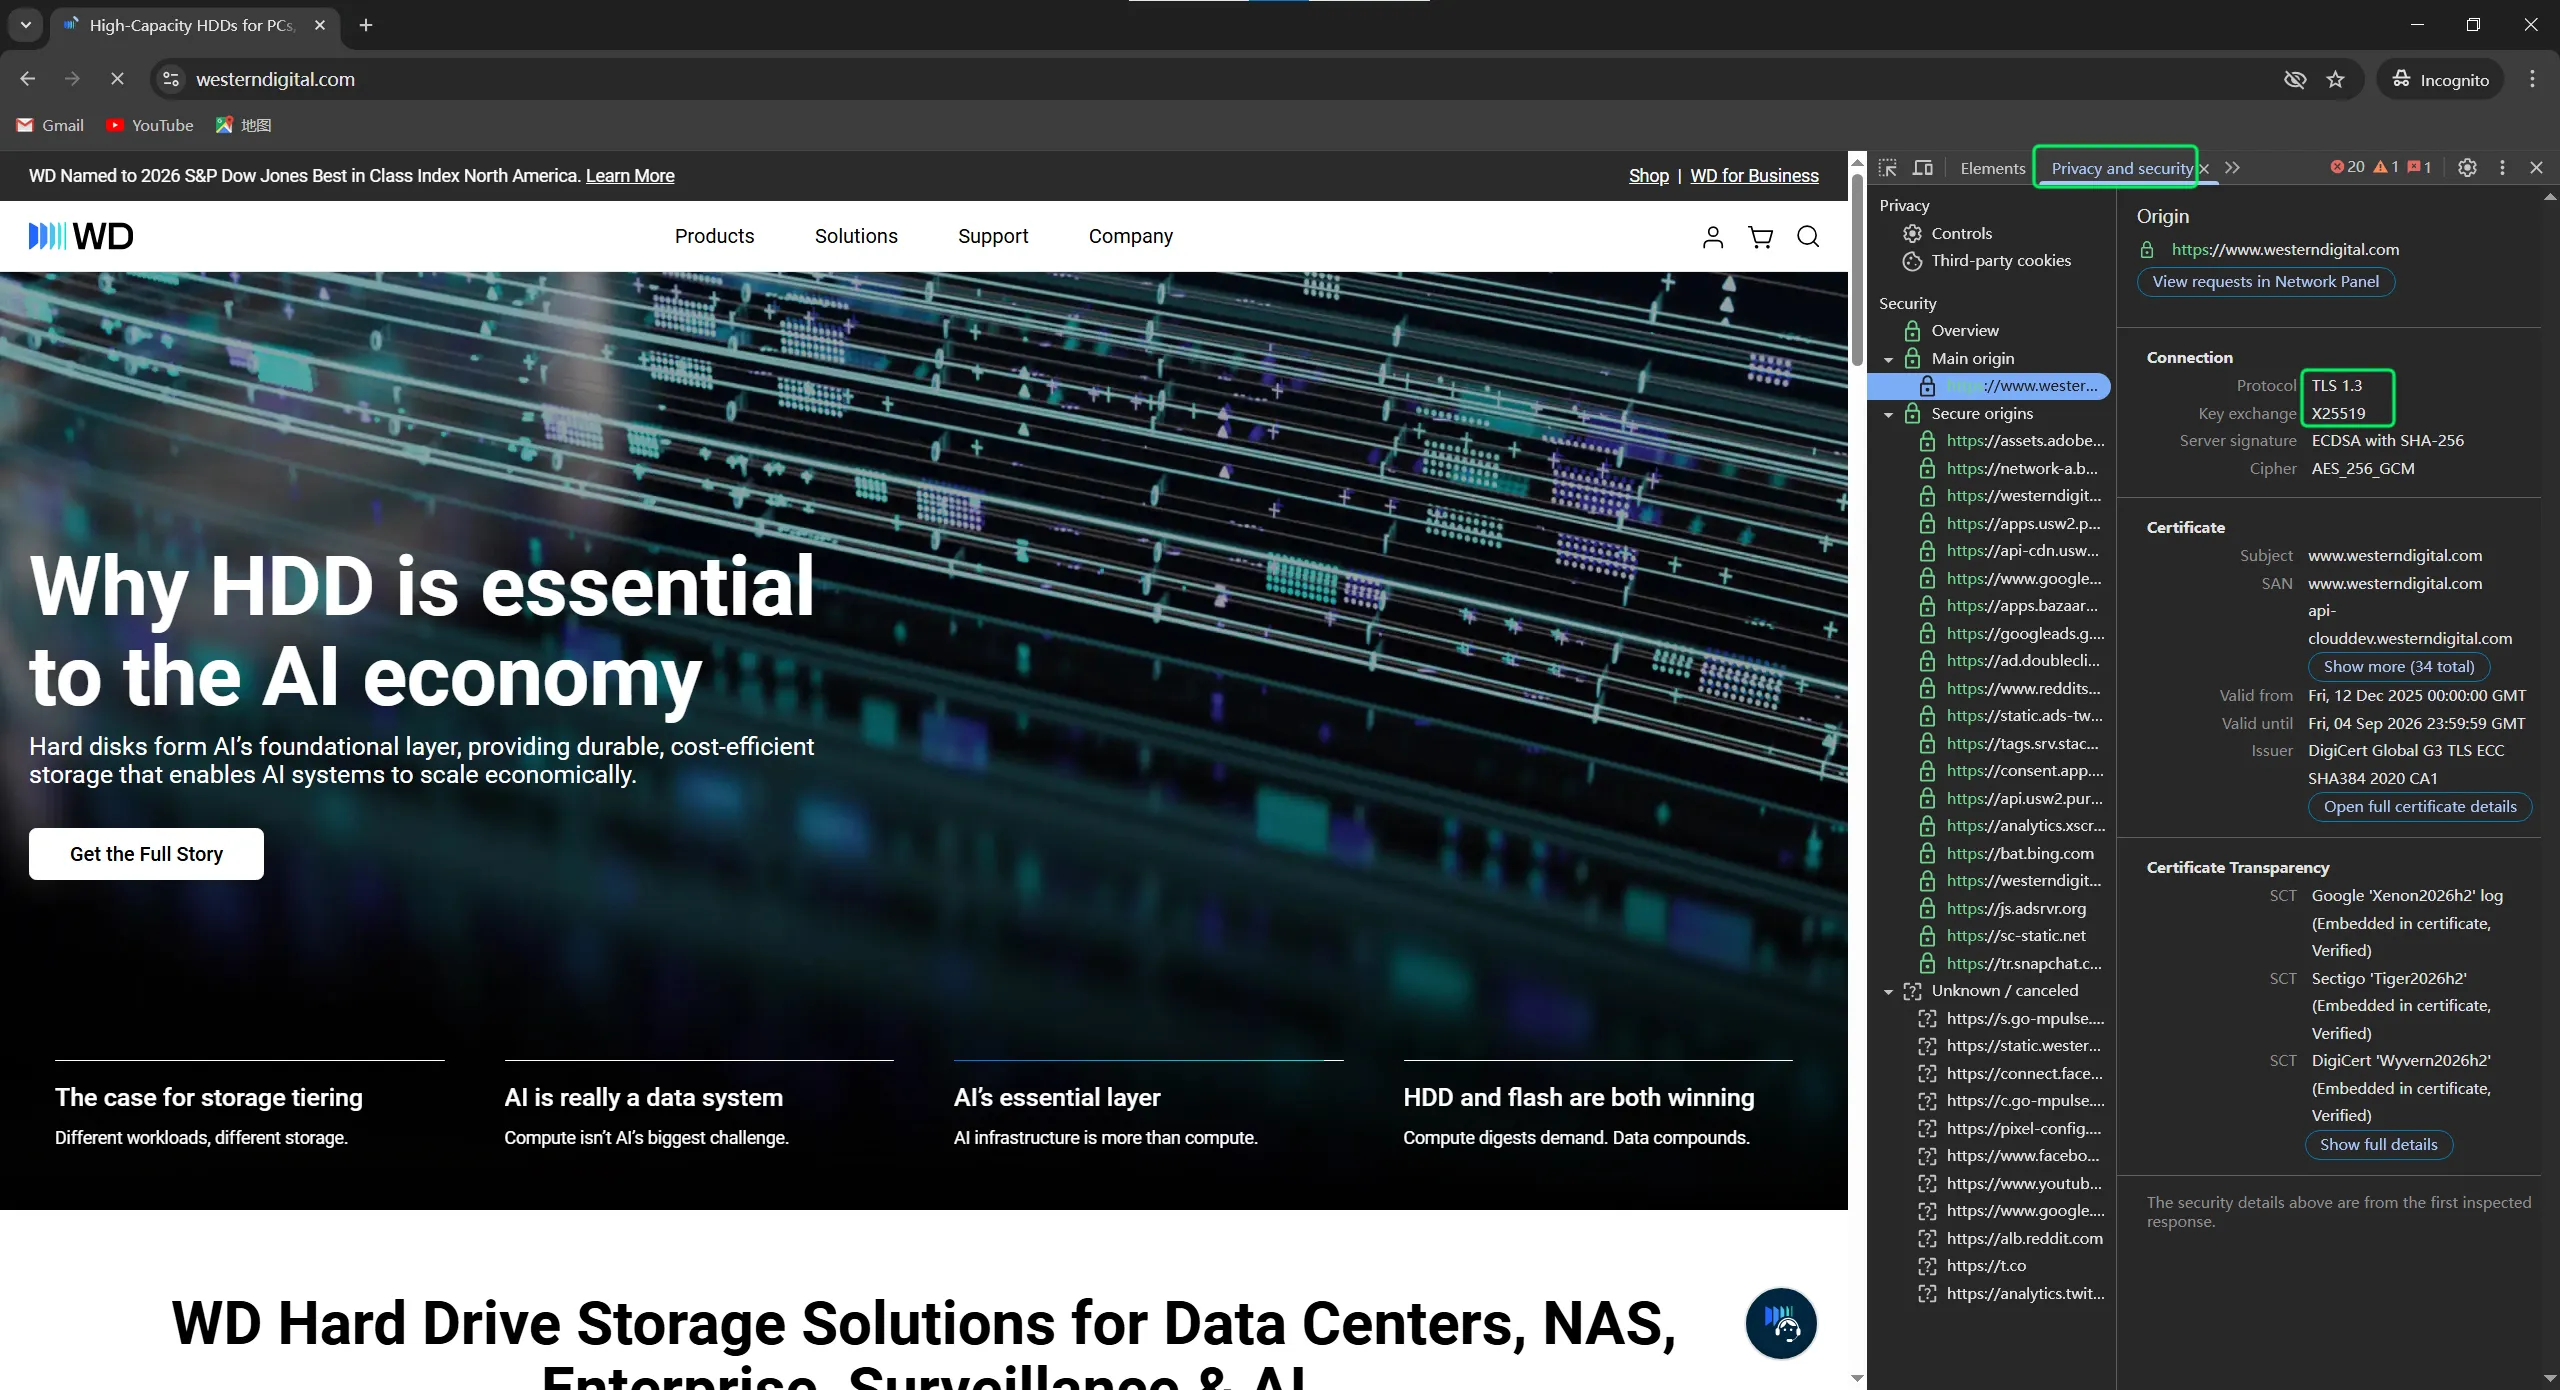Collapse the Unknown / canceled tree node
The height and width of the screenshot is (1390, 2560).
pyautogui.click(x=1888, y=991)
